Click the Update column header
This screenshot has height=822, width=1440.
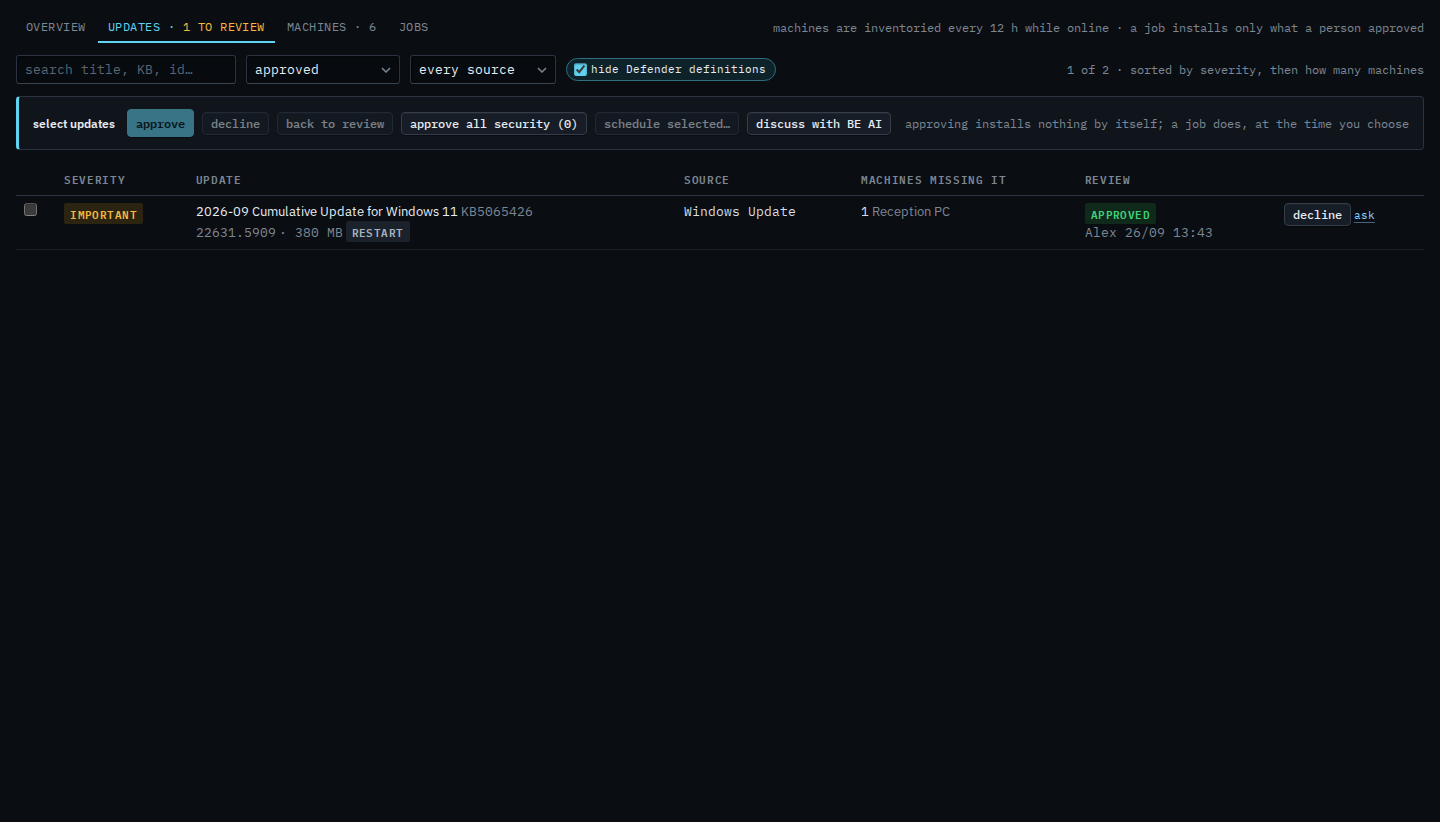(x=218, y=180)
